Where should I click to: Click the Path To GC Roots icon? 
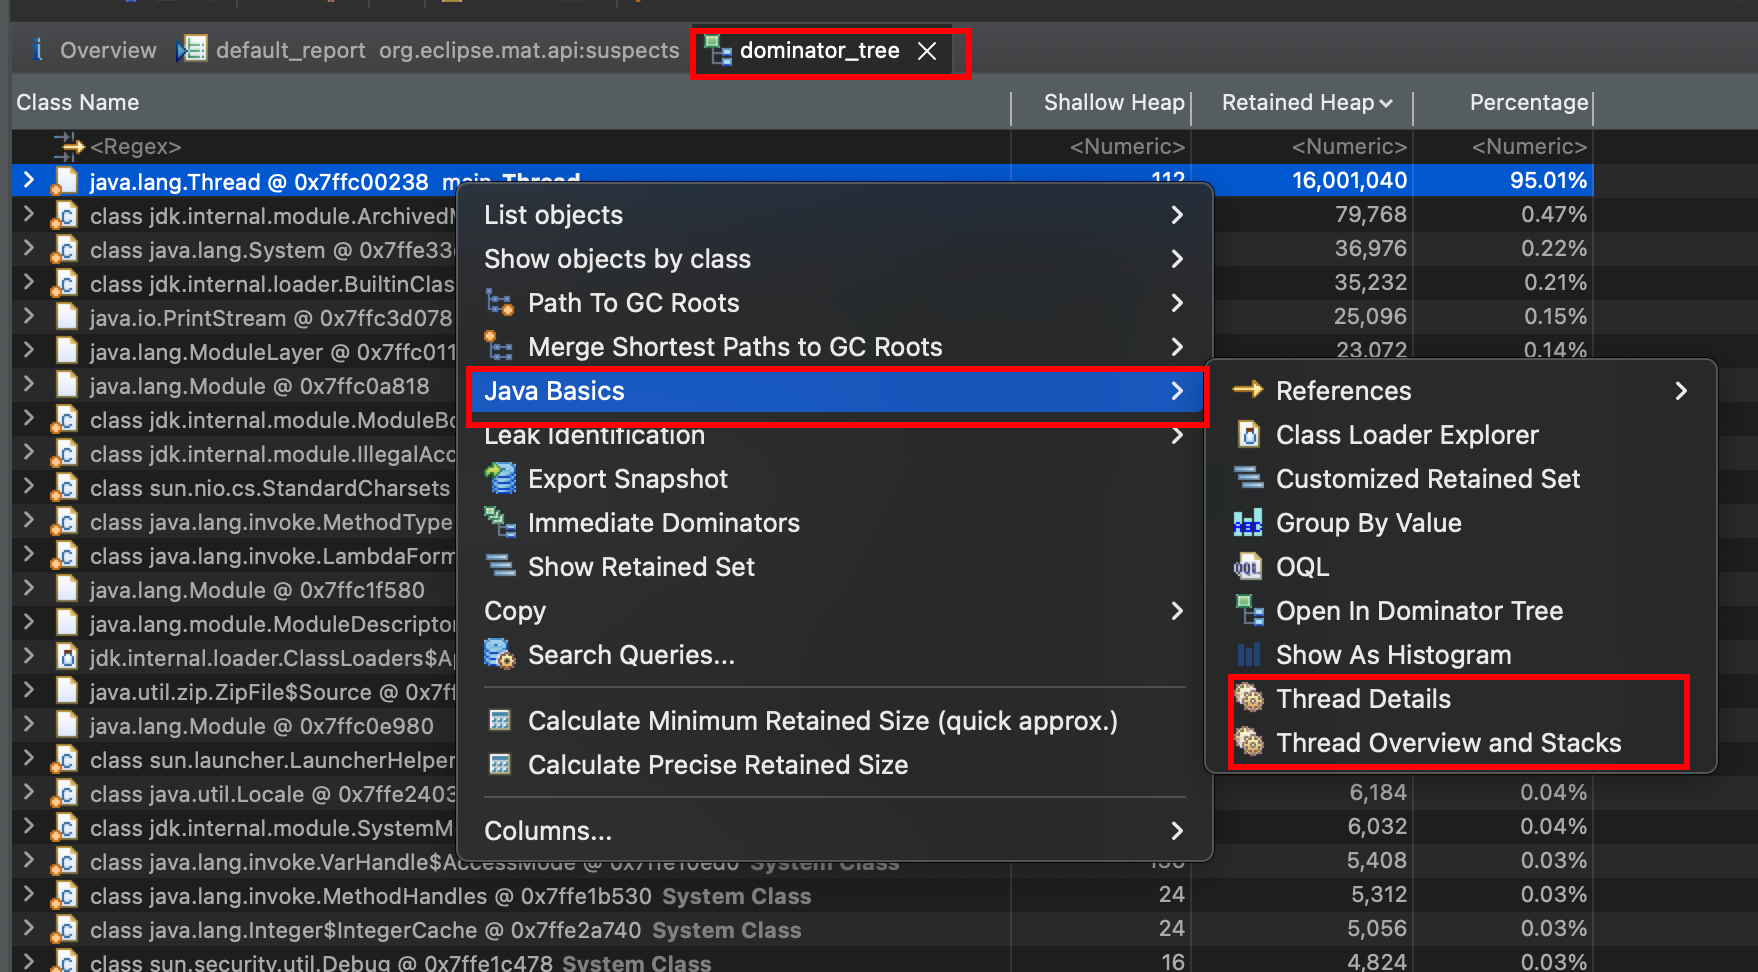499,302
